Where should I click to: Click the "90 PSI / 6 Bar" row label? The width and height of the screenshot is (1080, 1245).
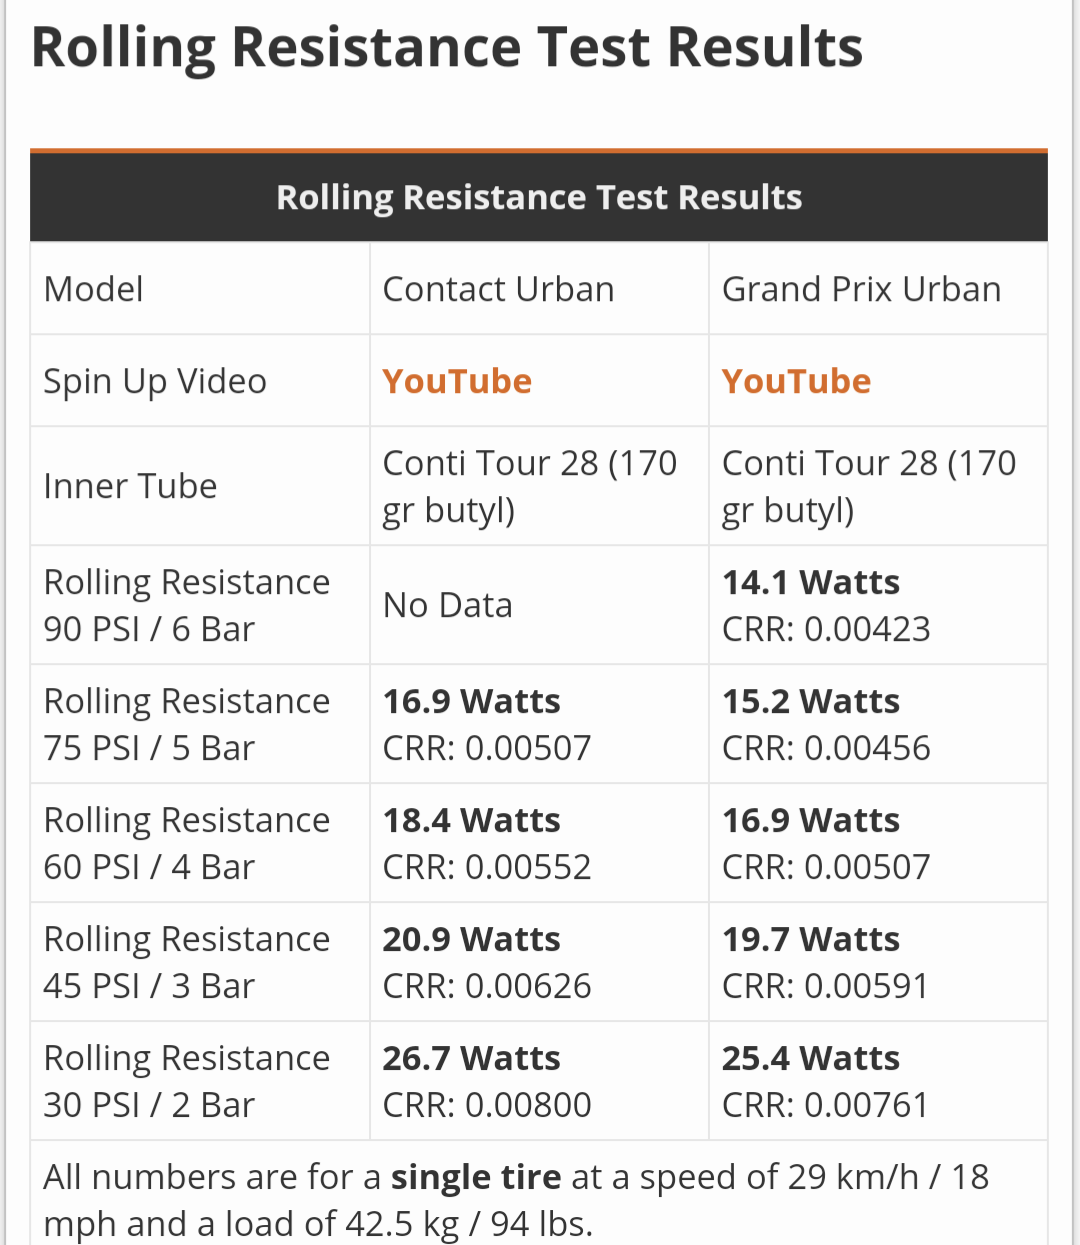point(149,629)
